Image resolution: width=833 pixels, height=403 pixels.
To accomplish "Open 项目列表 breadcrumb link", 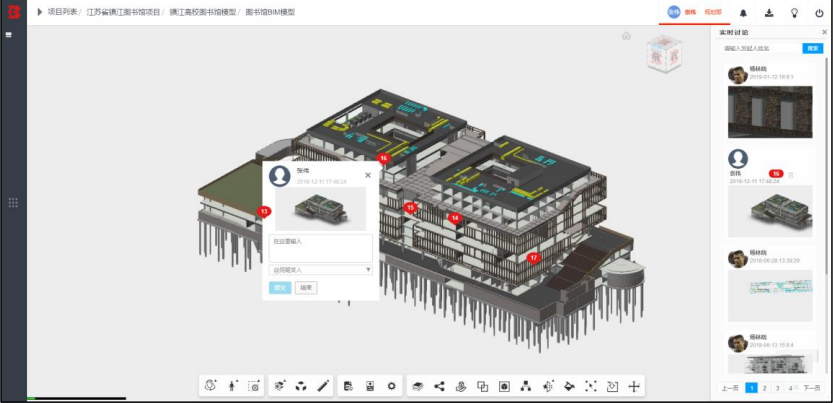I will tap(62, 12).
